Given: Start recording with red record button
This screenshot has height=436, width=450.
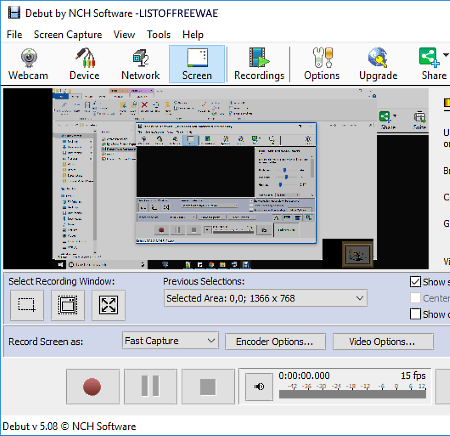Looking at the screenshot, I should pyautogui.click(x=92, y=387).
